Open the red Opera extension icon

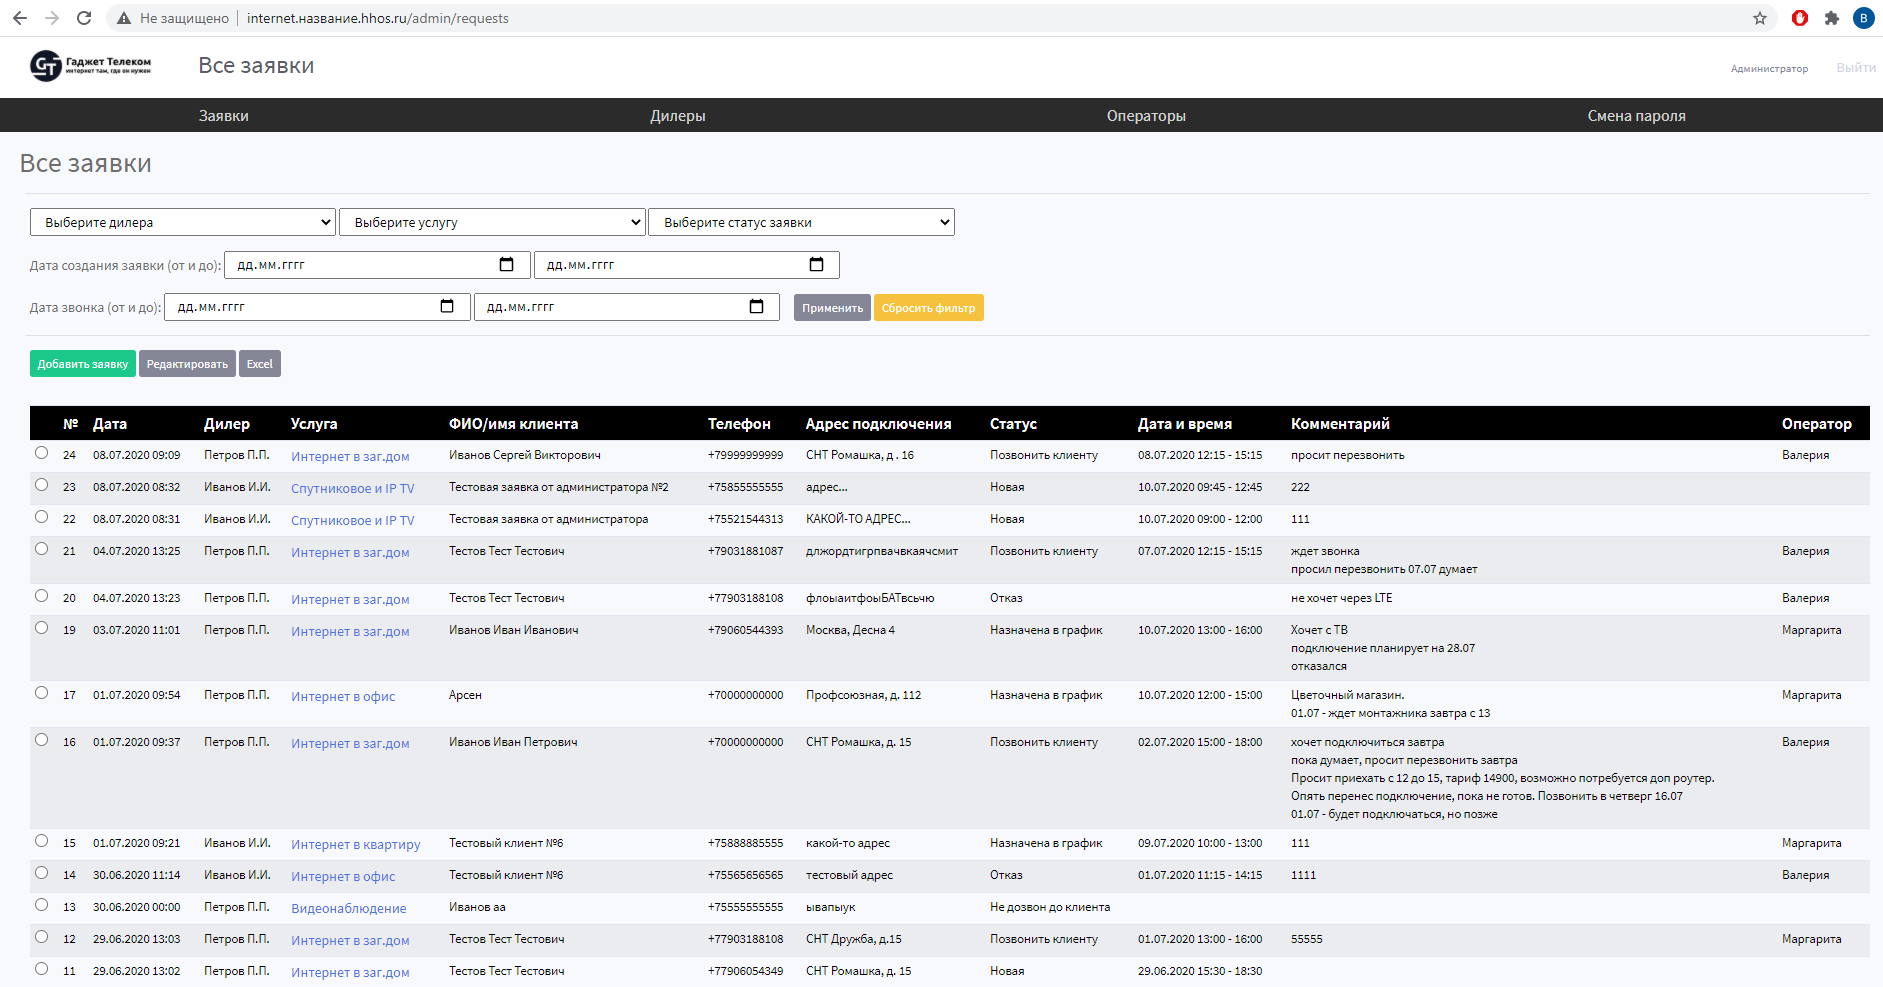pyautogui.click(x=1800, y=18)
